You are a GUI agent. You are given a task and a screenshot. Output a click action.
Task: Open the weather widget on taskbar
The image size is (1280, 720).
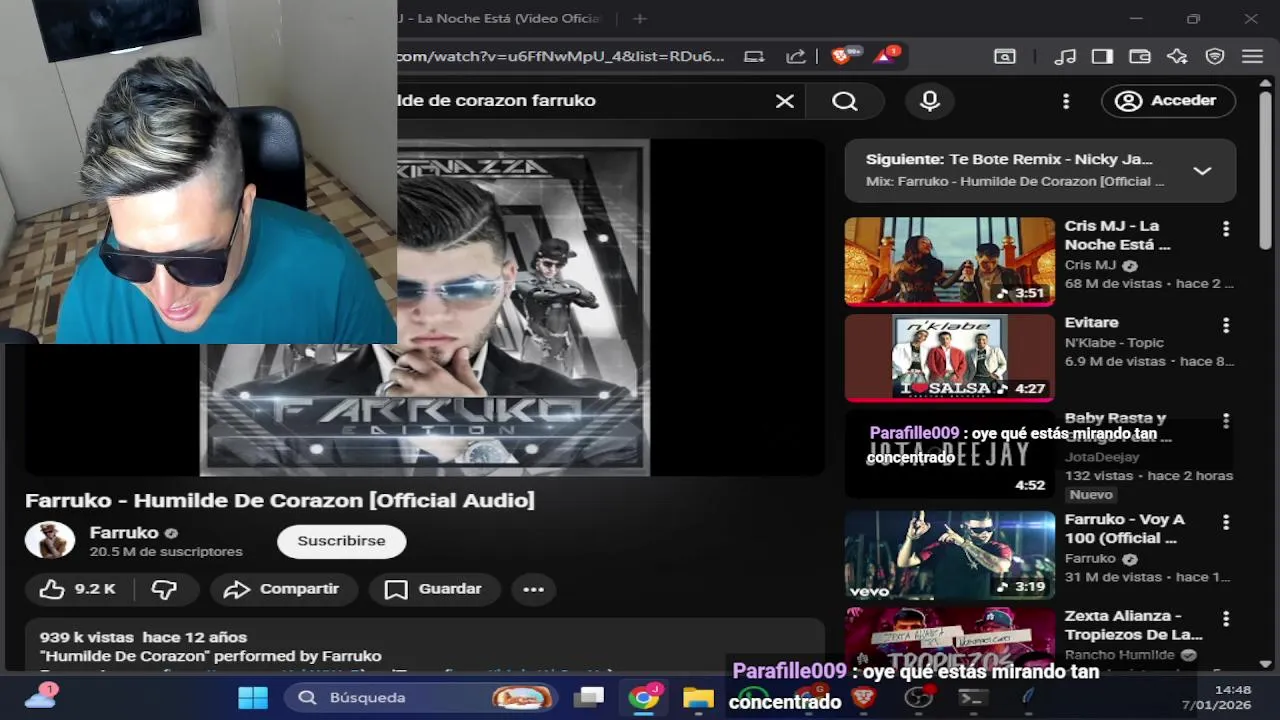40,697
